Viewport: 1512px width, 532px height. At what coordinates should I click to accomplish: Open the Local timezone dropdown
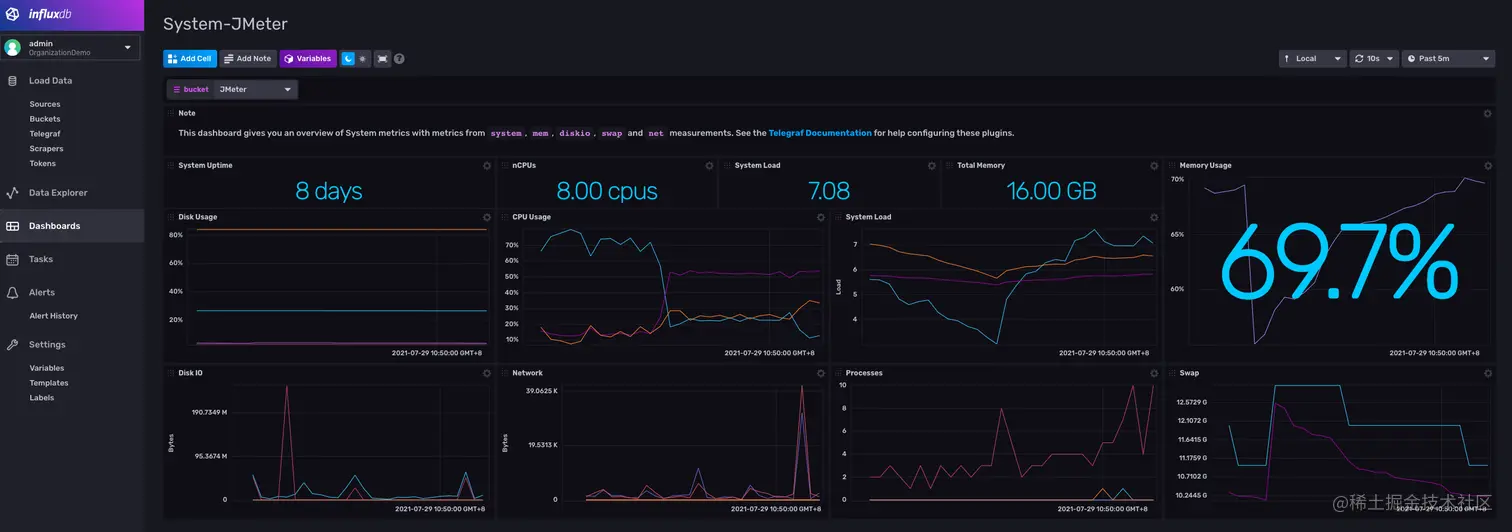coord(1312,59)
